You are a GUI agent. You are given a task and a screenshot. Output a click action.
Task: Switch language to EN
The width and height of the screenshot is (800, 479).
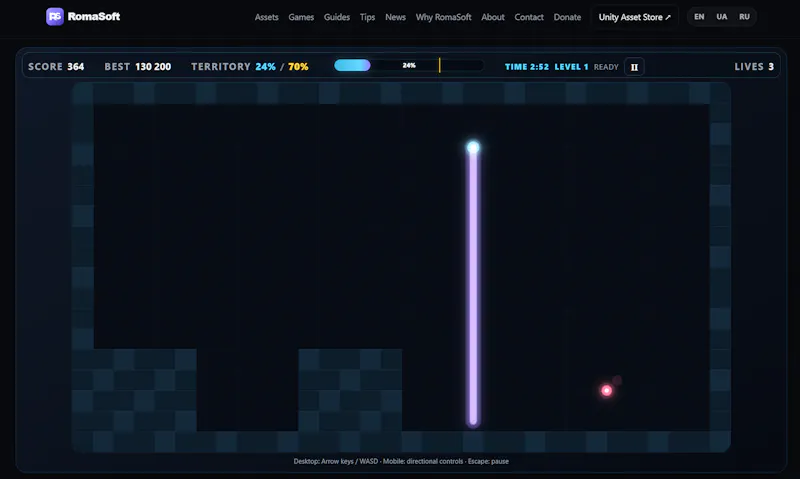[699, 17]
